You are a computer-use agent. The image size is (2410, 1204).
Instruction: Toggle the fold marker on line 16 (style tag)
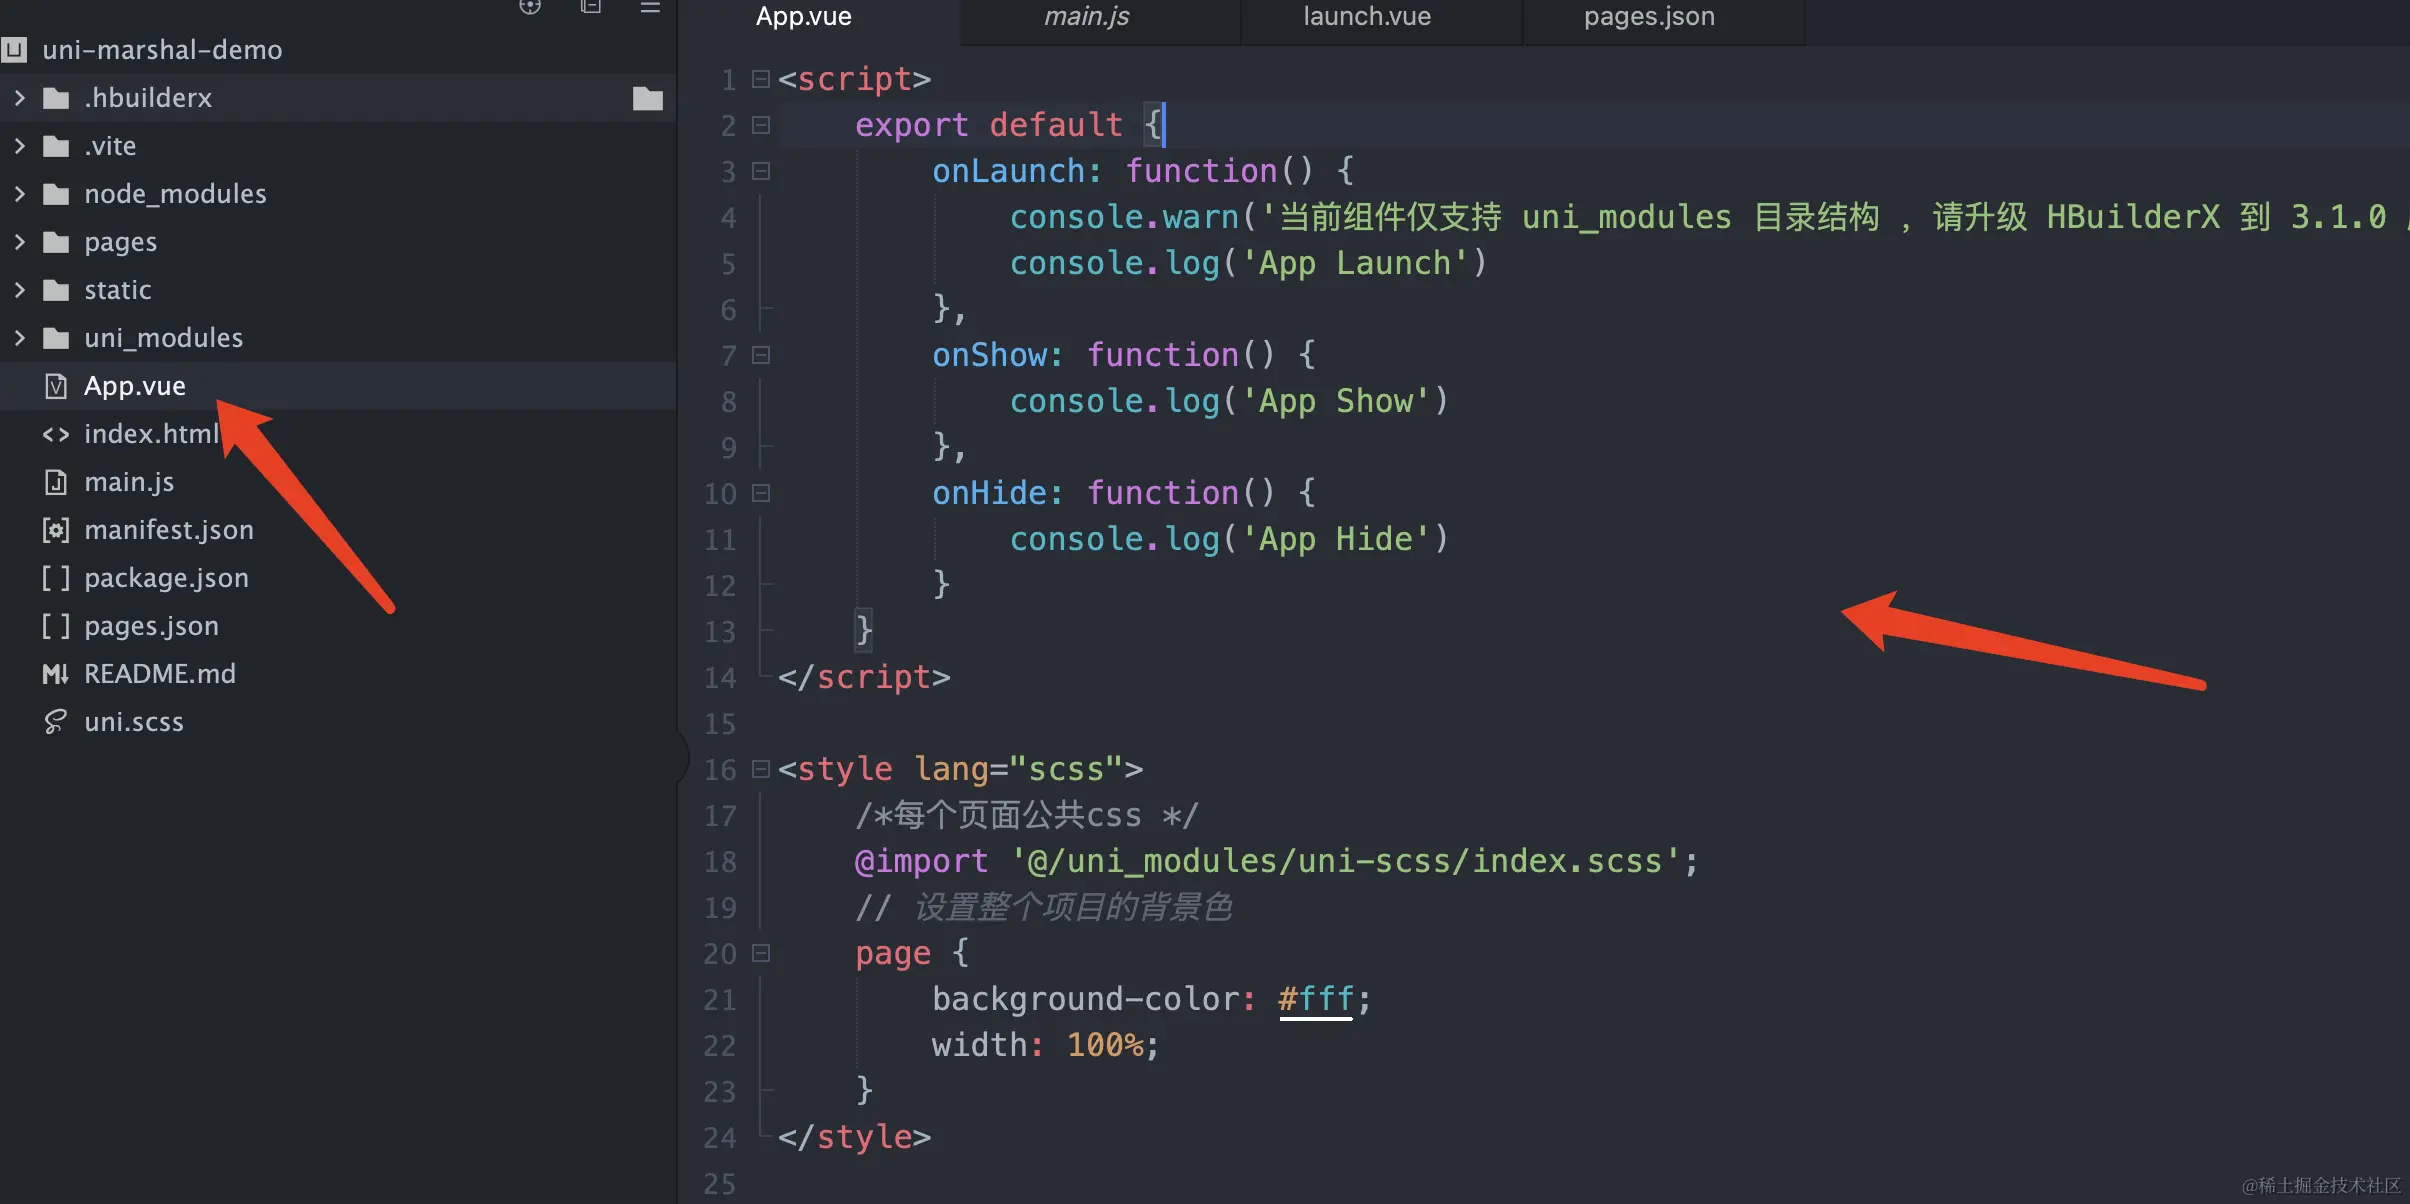761,769
